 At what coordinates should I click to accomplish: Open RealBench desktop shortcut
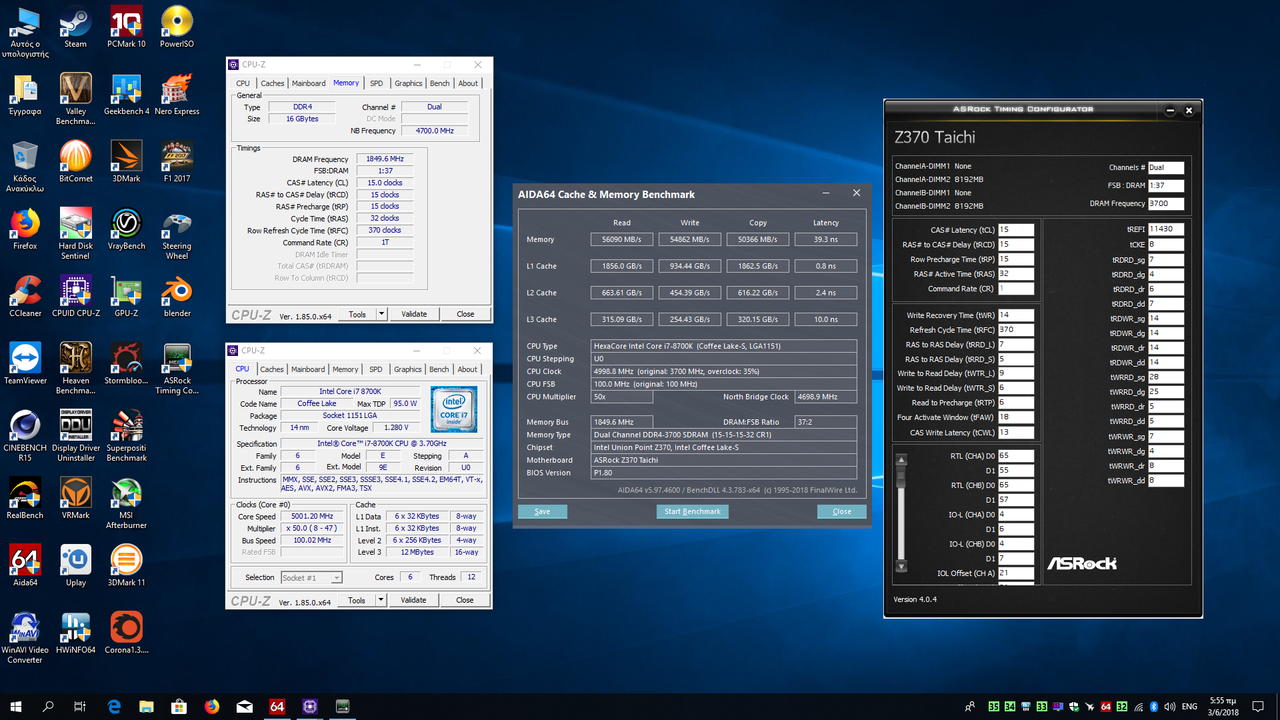[x=24, y=498]
